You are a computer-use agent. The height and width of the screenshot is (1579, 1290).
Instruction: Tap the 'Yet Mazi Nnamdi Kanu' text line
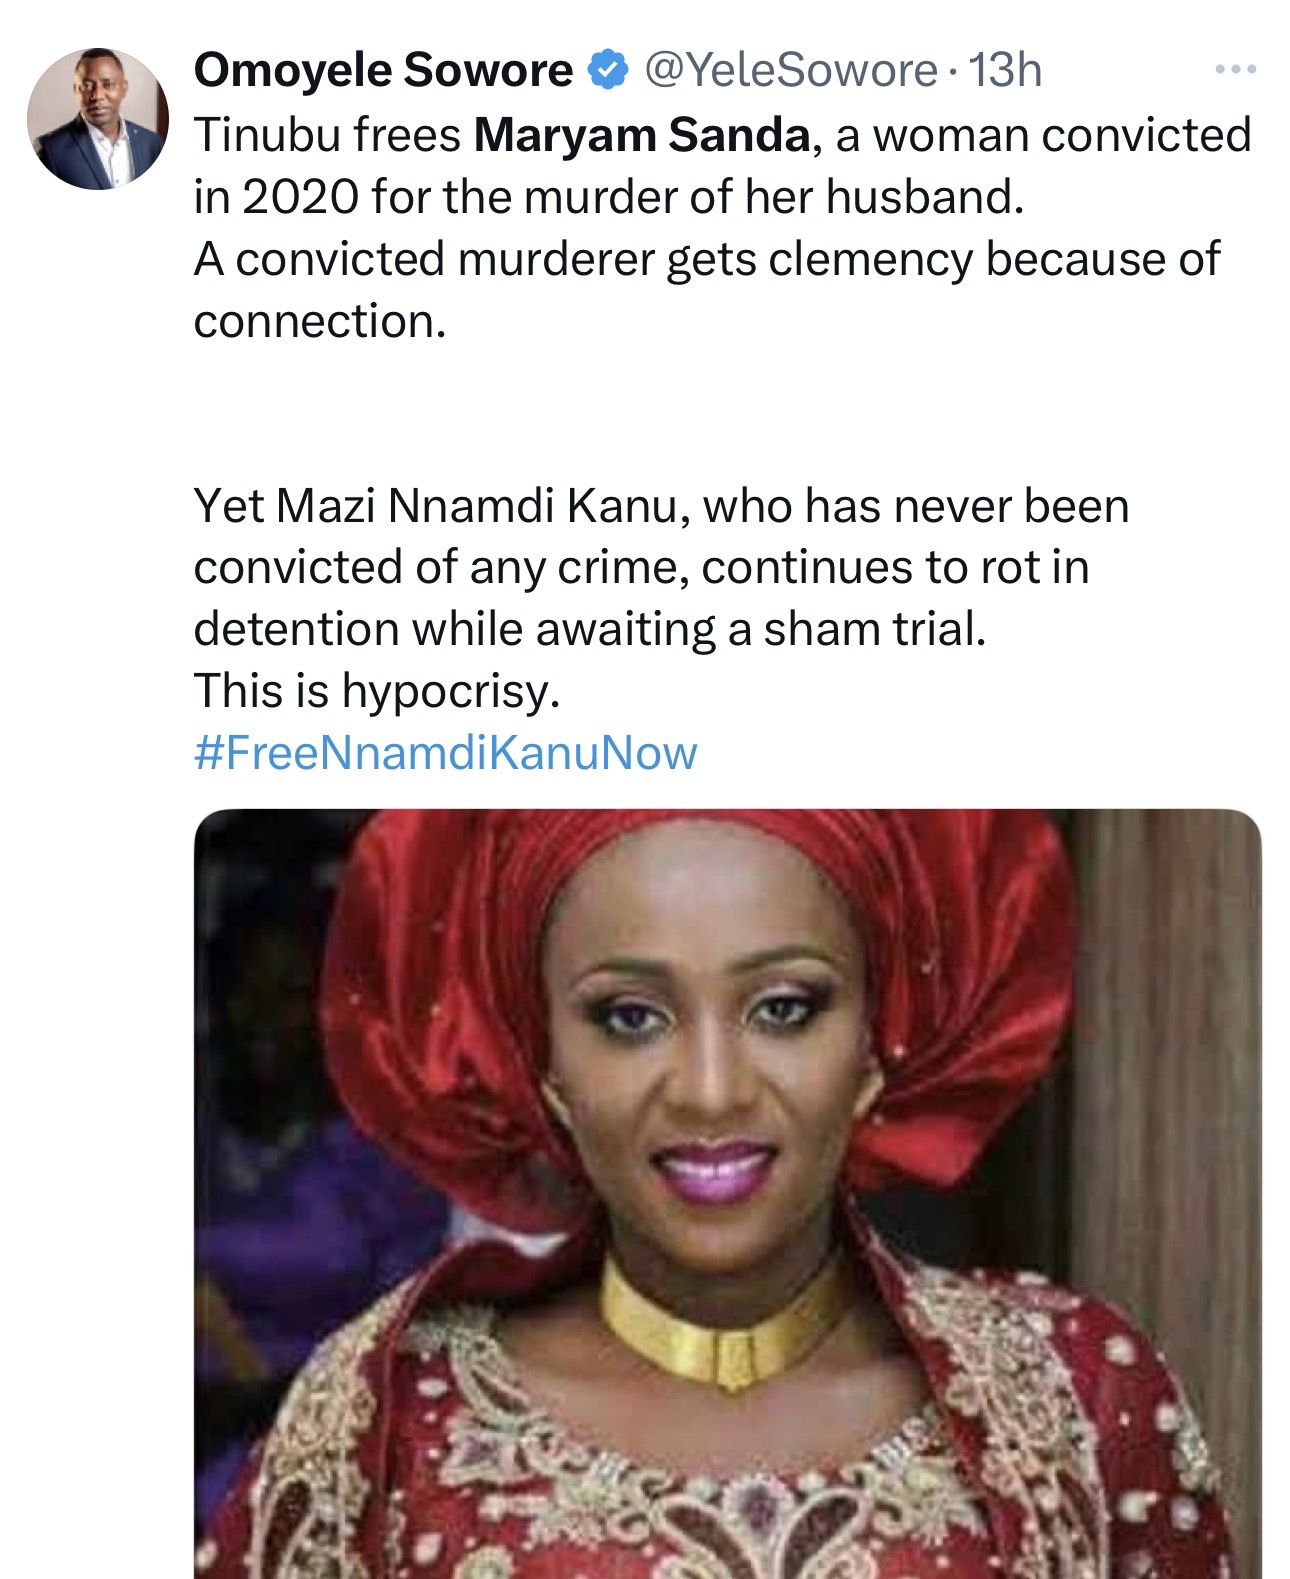[660, 506]
